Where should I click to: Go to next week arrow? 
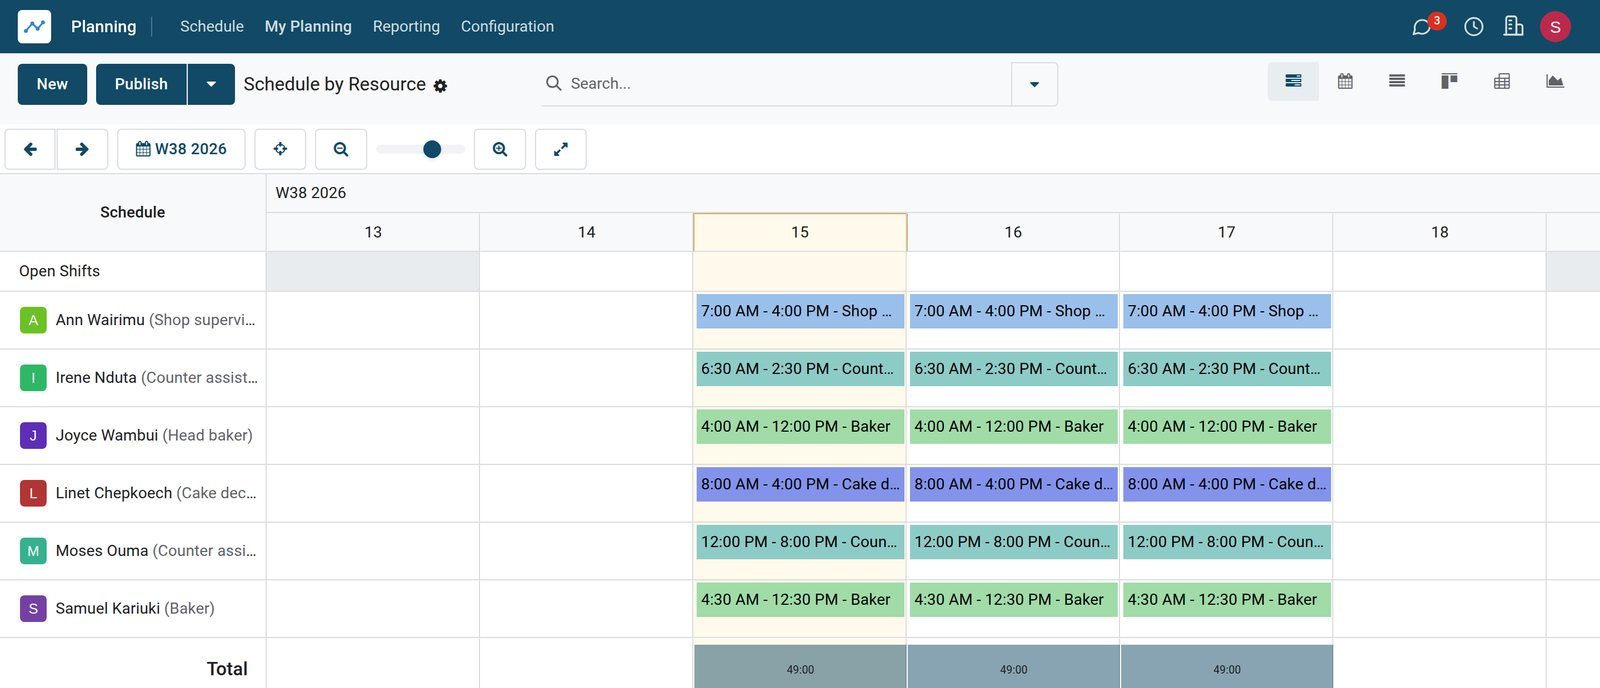coord(82,149)
